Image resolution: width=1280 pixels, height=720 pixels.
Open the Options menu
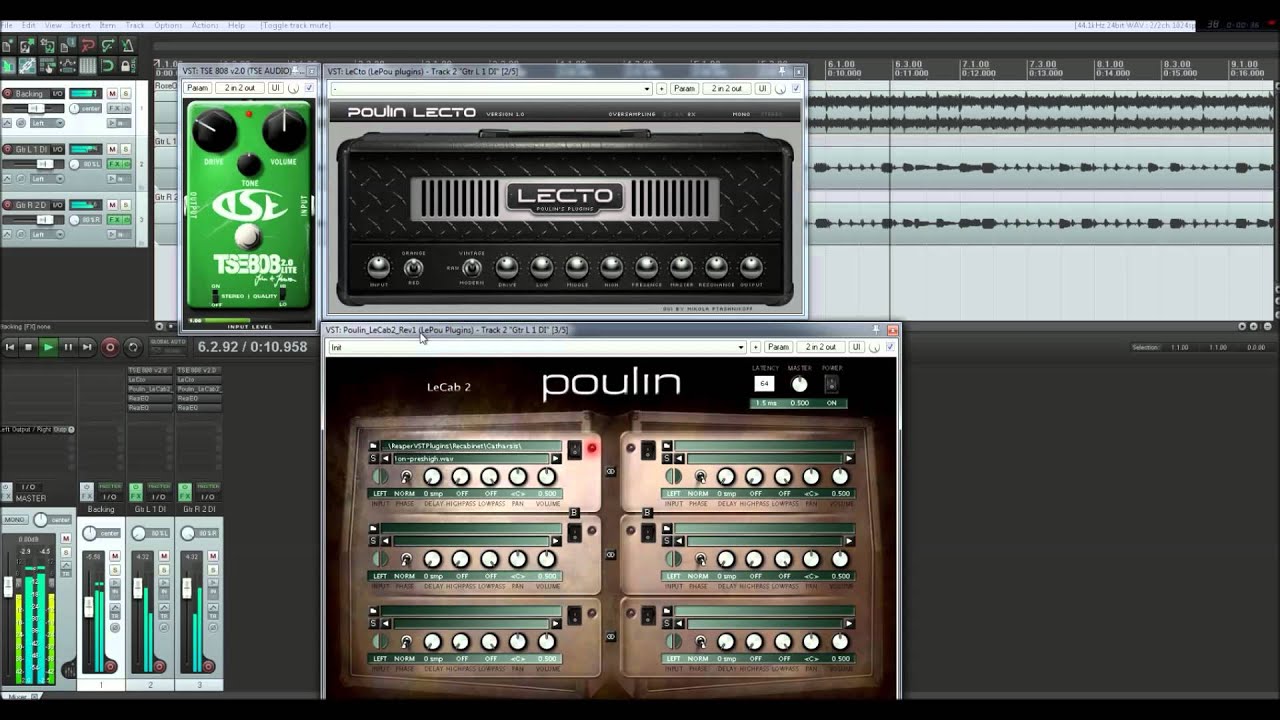tap(168, 25)
